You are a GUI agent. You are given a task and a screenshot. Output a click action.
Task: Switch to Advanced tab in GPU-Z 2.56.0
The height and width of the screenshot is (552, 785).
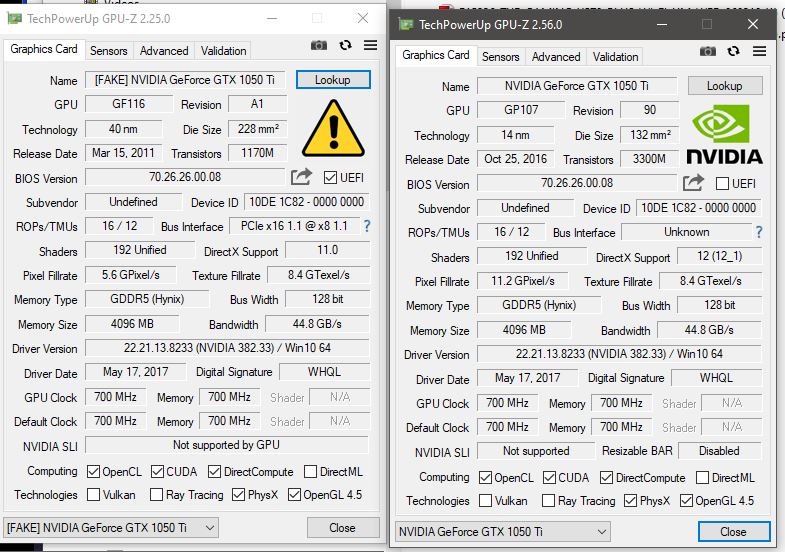[x=556, y=57]
